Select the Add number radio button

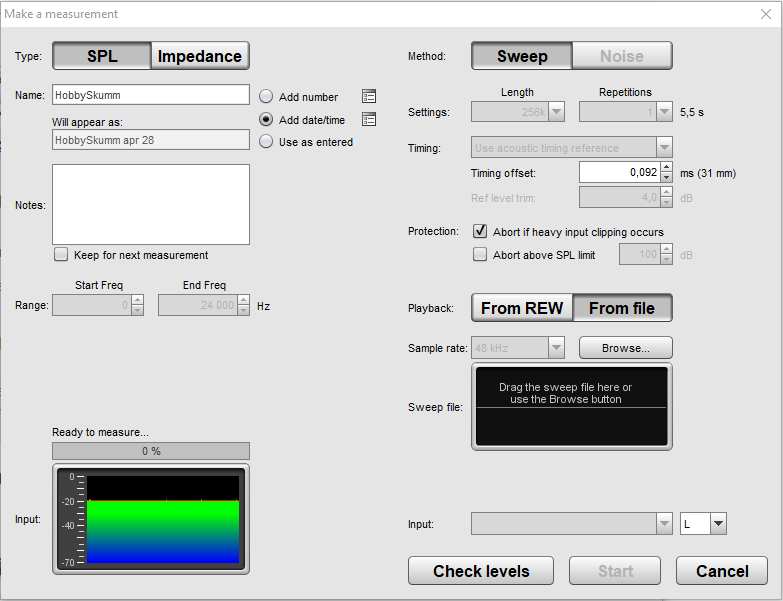click(x=266, y=96)
